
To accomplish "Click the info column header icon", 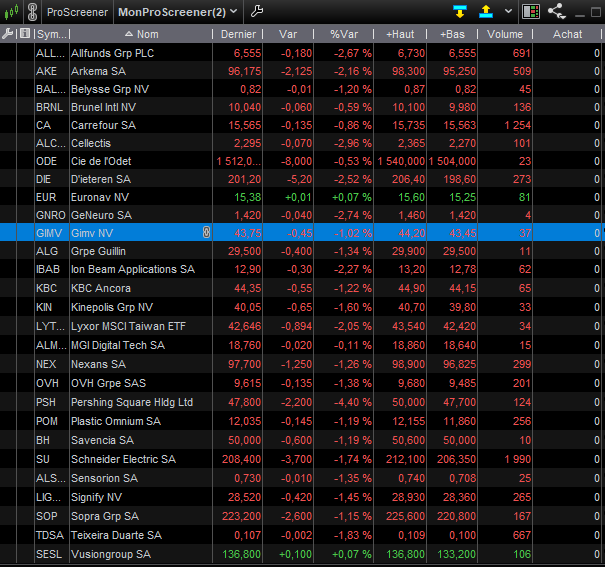I will [25, 34].
